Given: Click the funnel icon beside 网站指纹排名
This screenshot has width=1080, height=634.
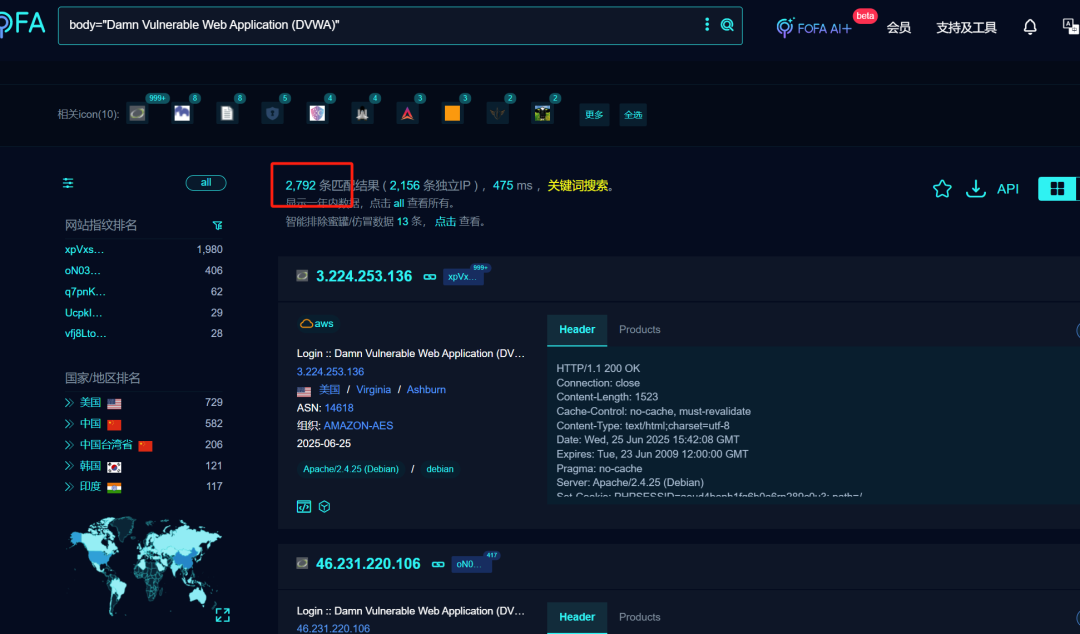Looking at the screenshot, I should (x=218, y=225).
